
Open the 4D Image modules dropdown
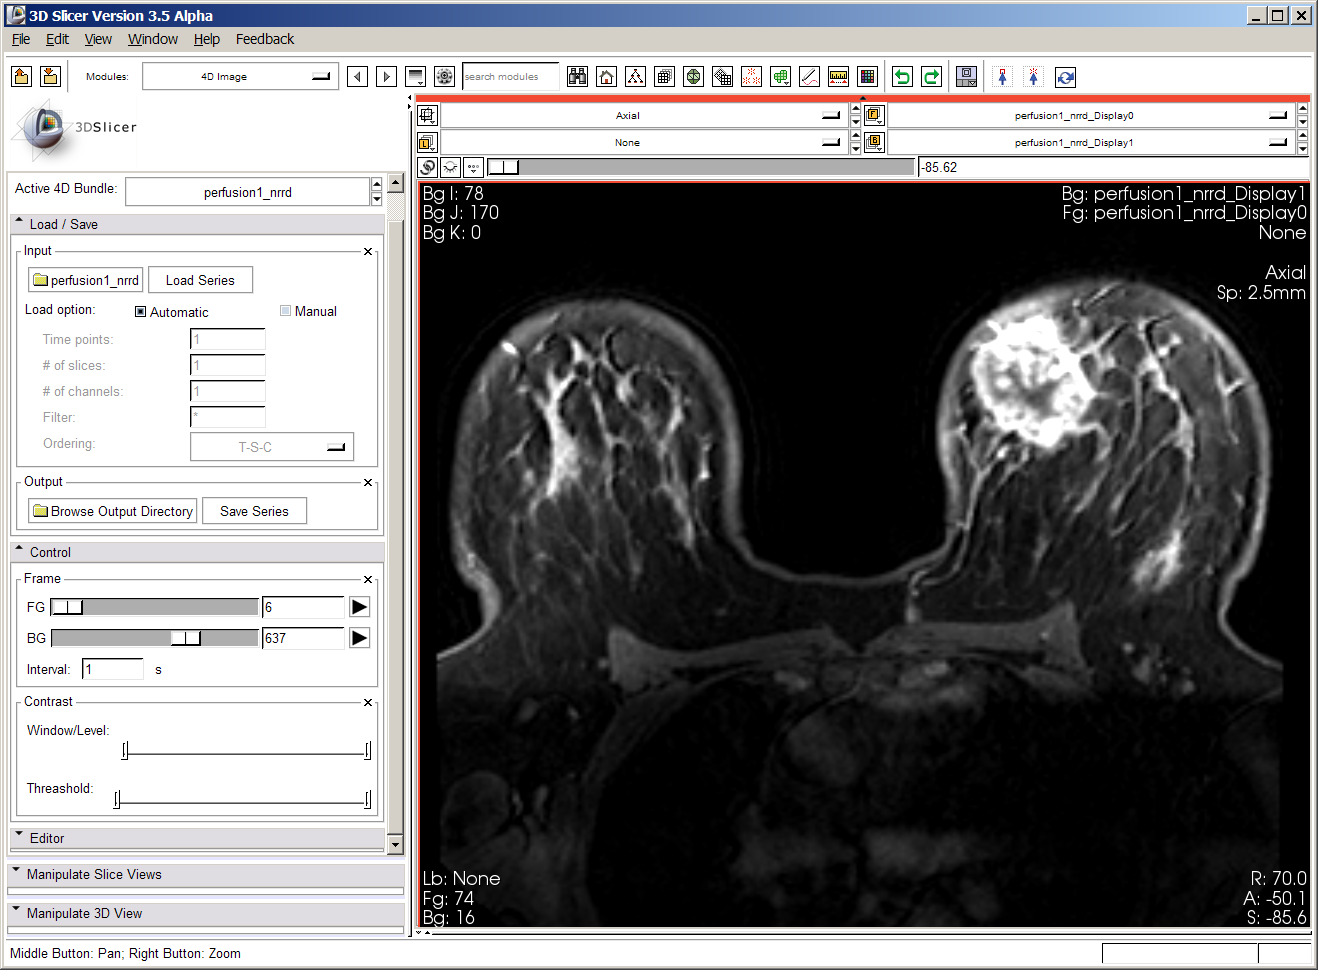pyautogui.click(x=240, y=76)
